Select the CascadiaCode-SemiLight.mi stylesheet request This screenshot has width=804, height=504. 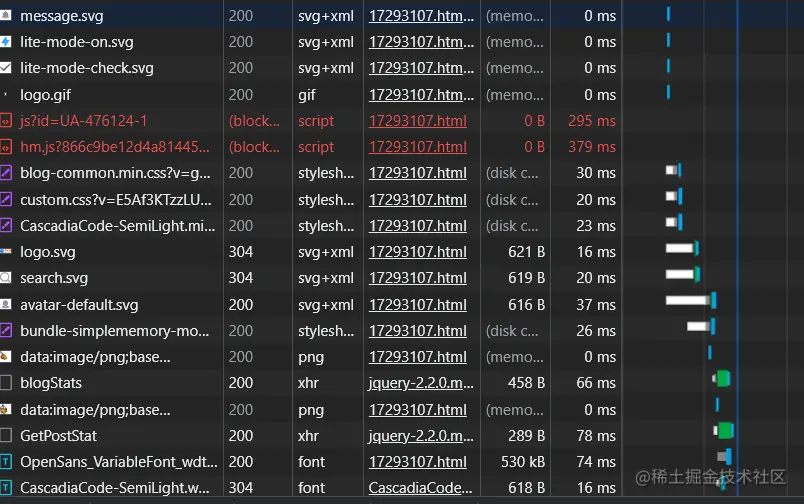click(117, 226)
